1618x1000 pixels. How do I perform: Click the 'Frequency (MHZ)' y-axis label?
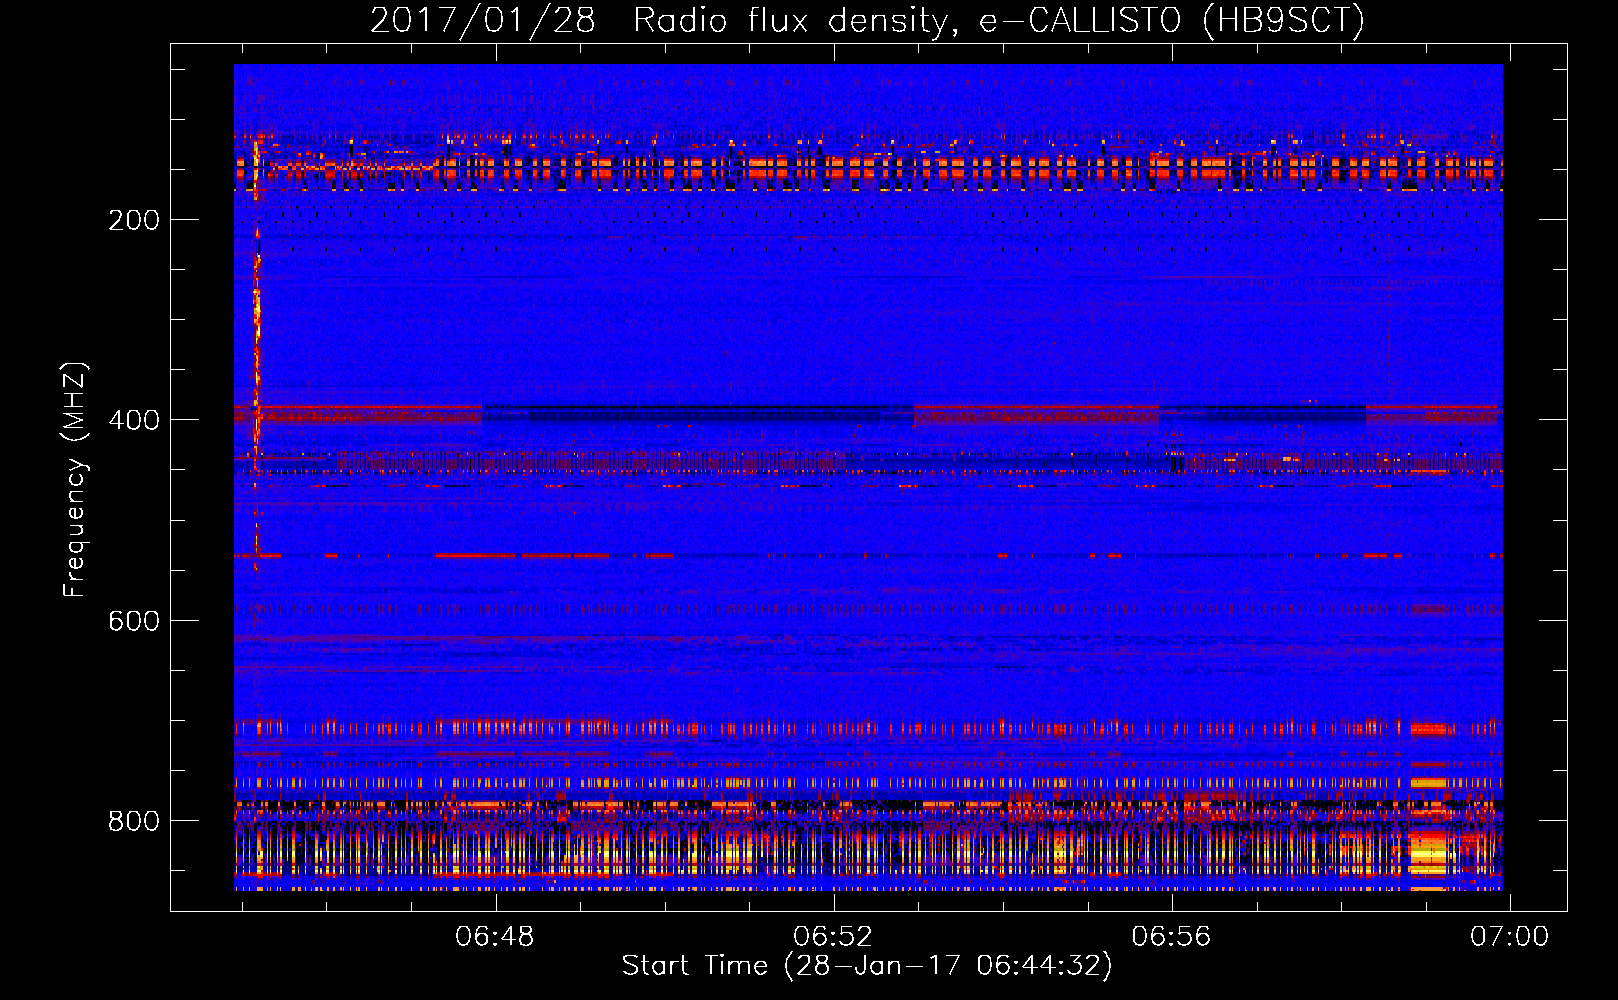click(x=75, y=479)
